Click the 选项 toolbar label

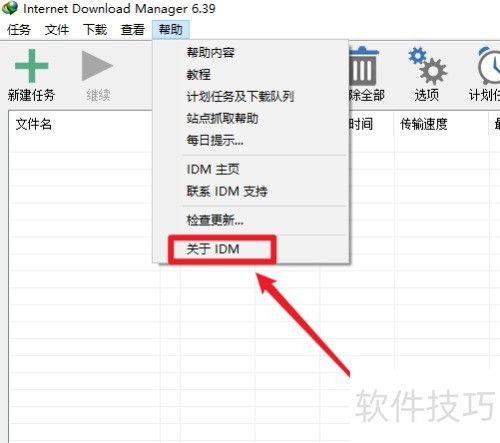point(427,95)
